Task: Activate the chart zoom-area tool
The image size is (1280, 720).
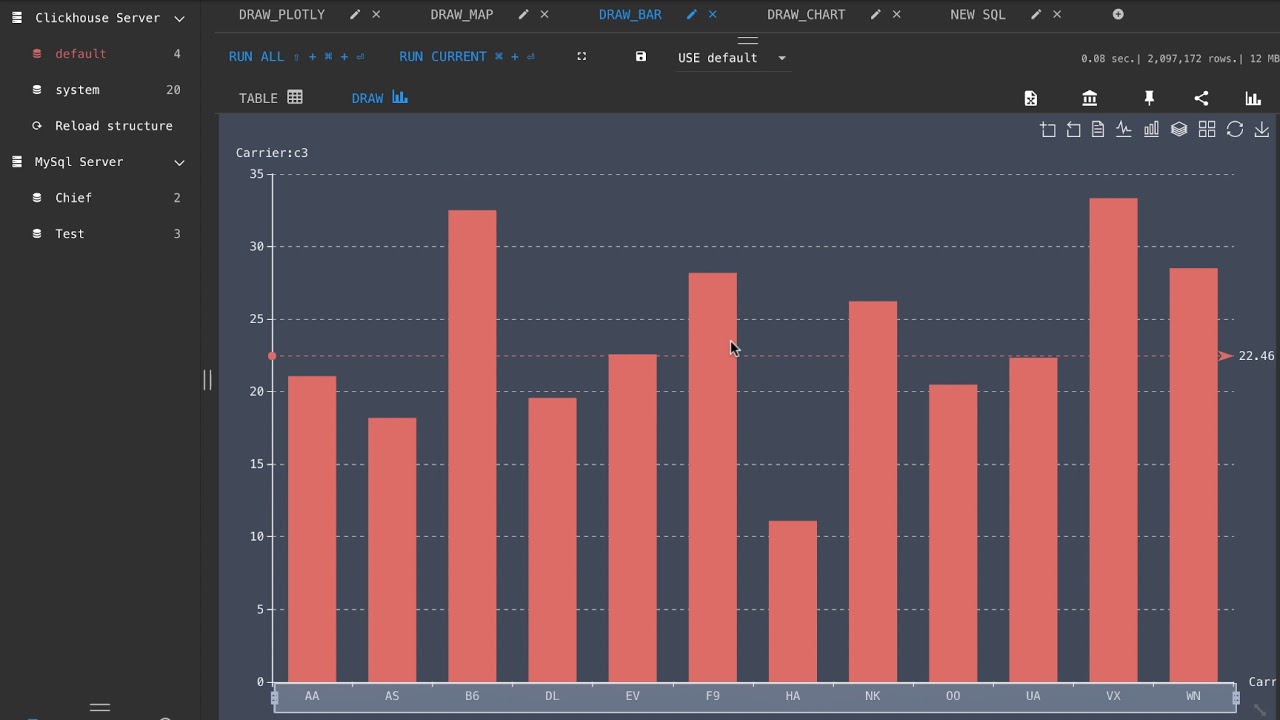Action: pos(1048,129)
